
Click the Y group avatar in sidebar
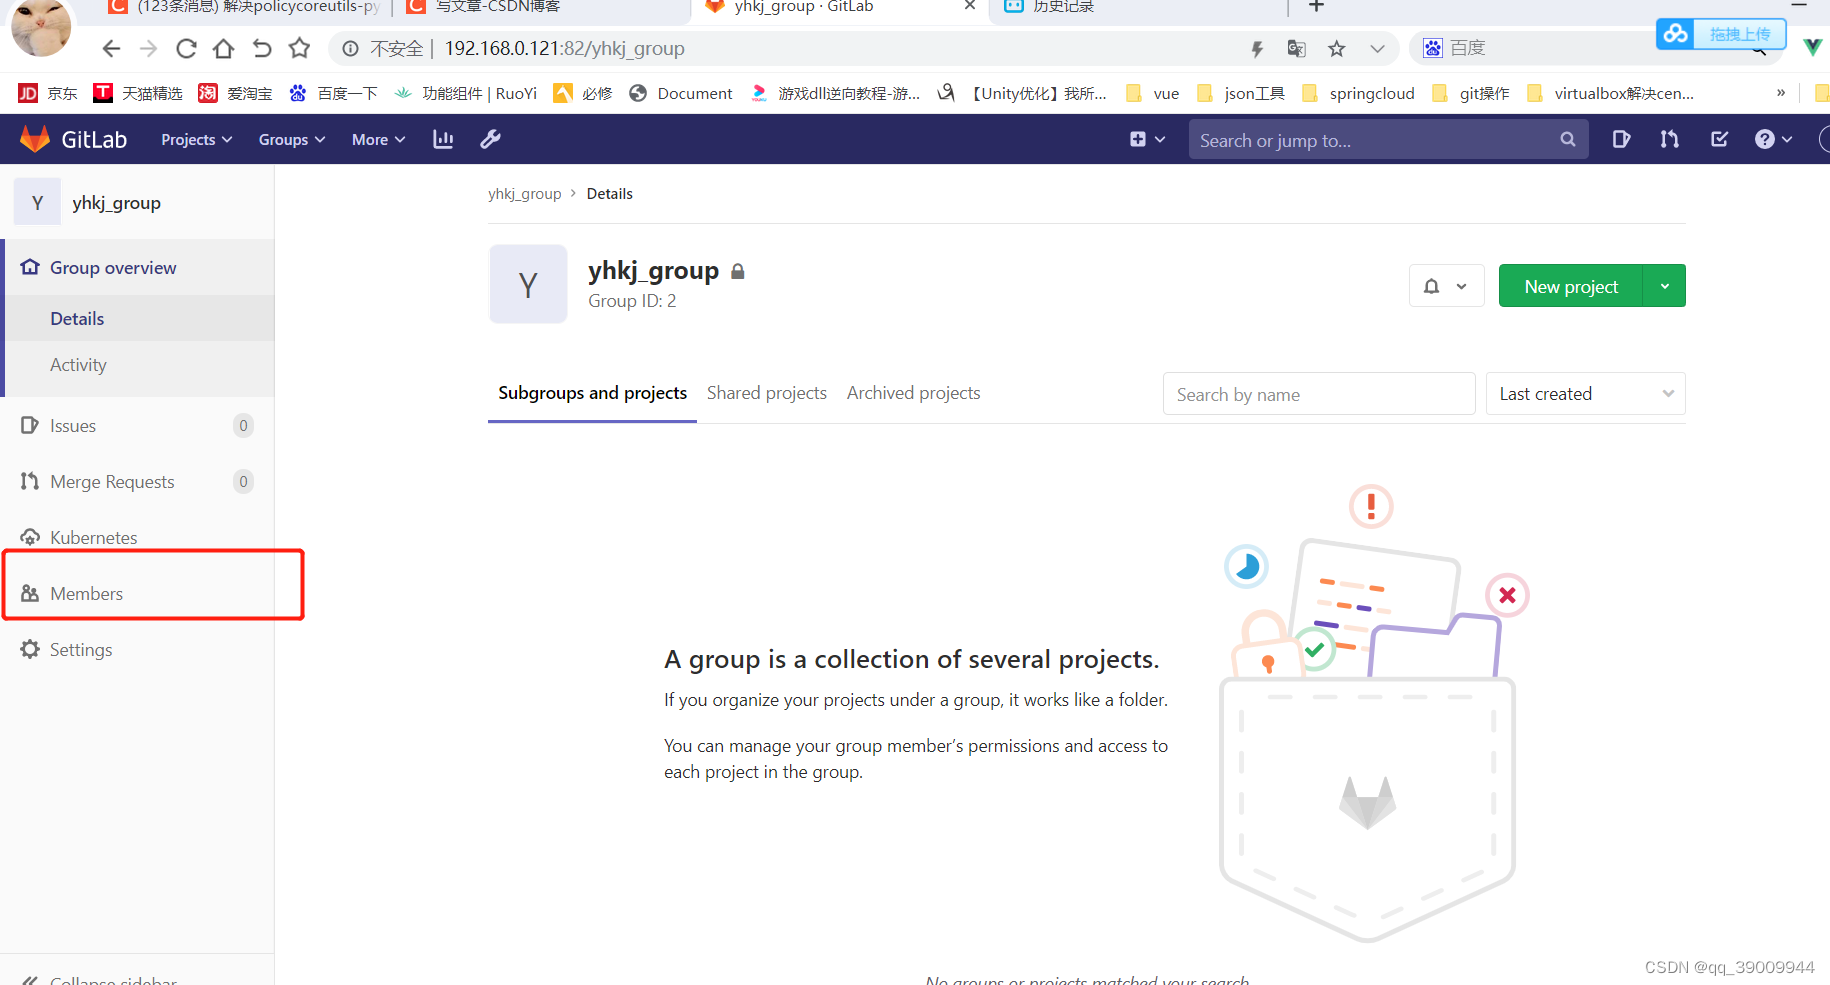point(37,202)
